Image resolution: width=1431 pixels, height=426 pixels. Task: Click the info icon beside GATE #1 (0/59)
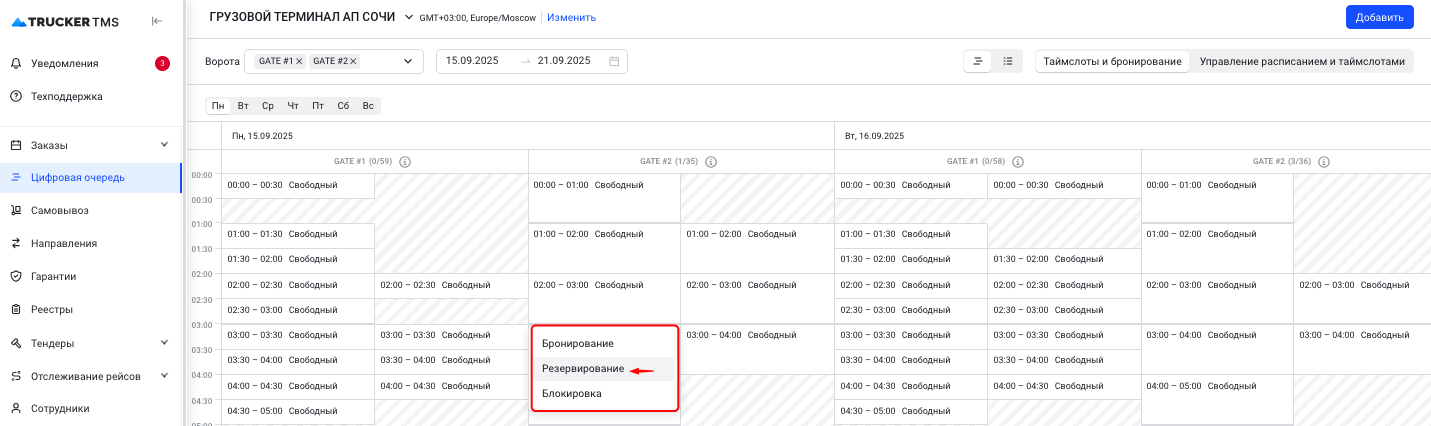pos(405,162)
